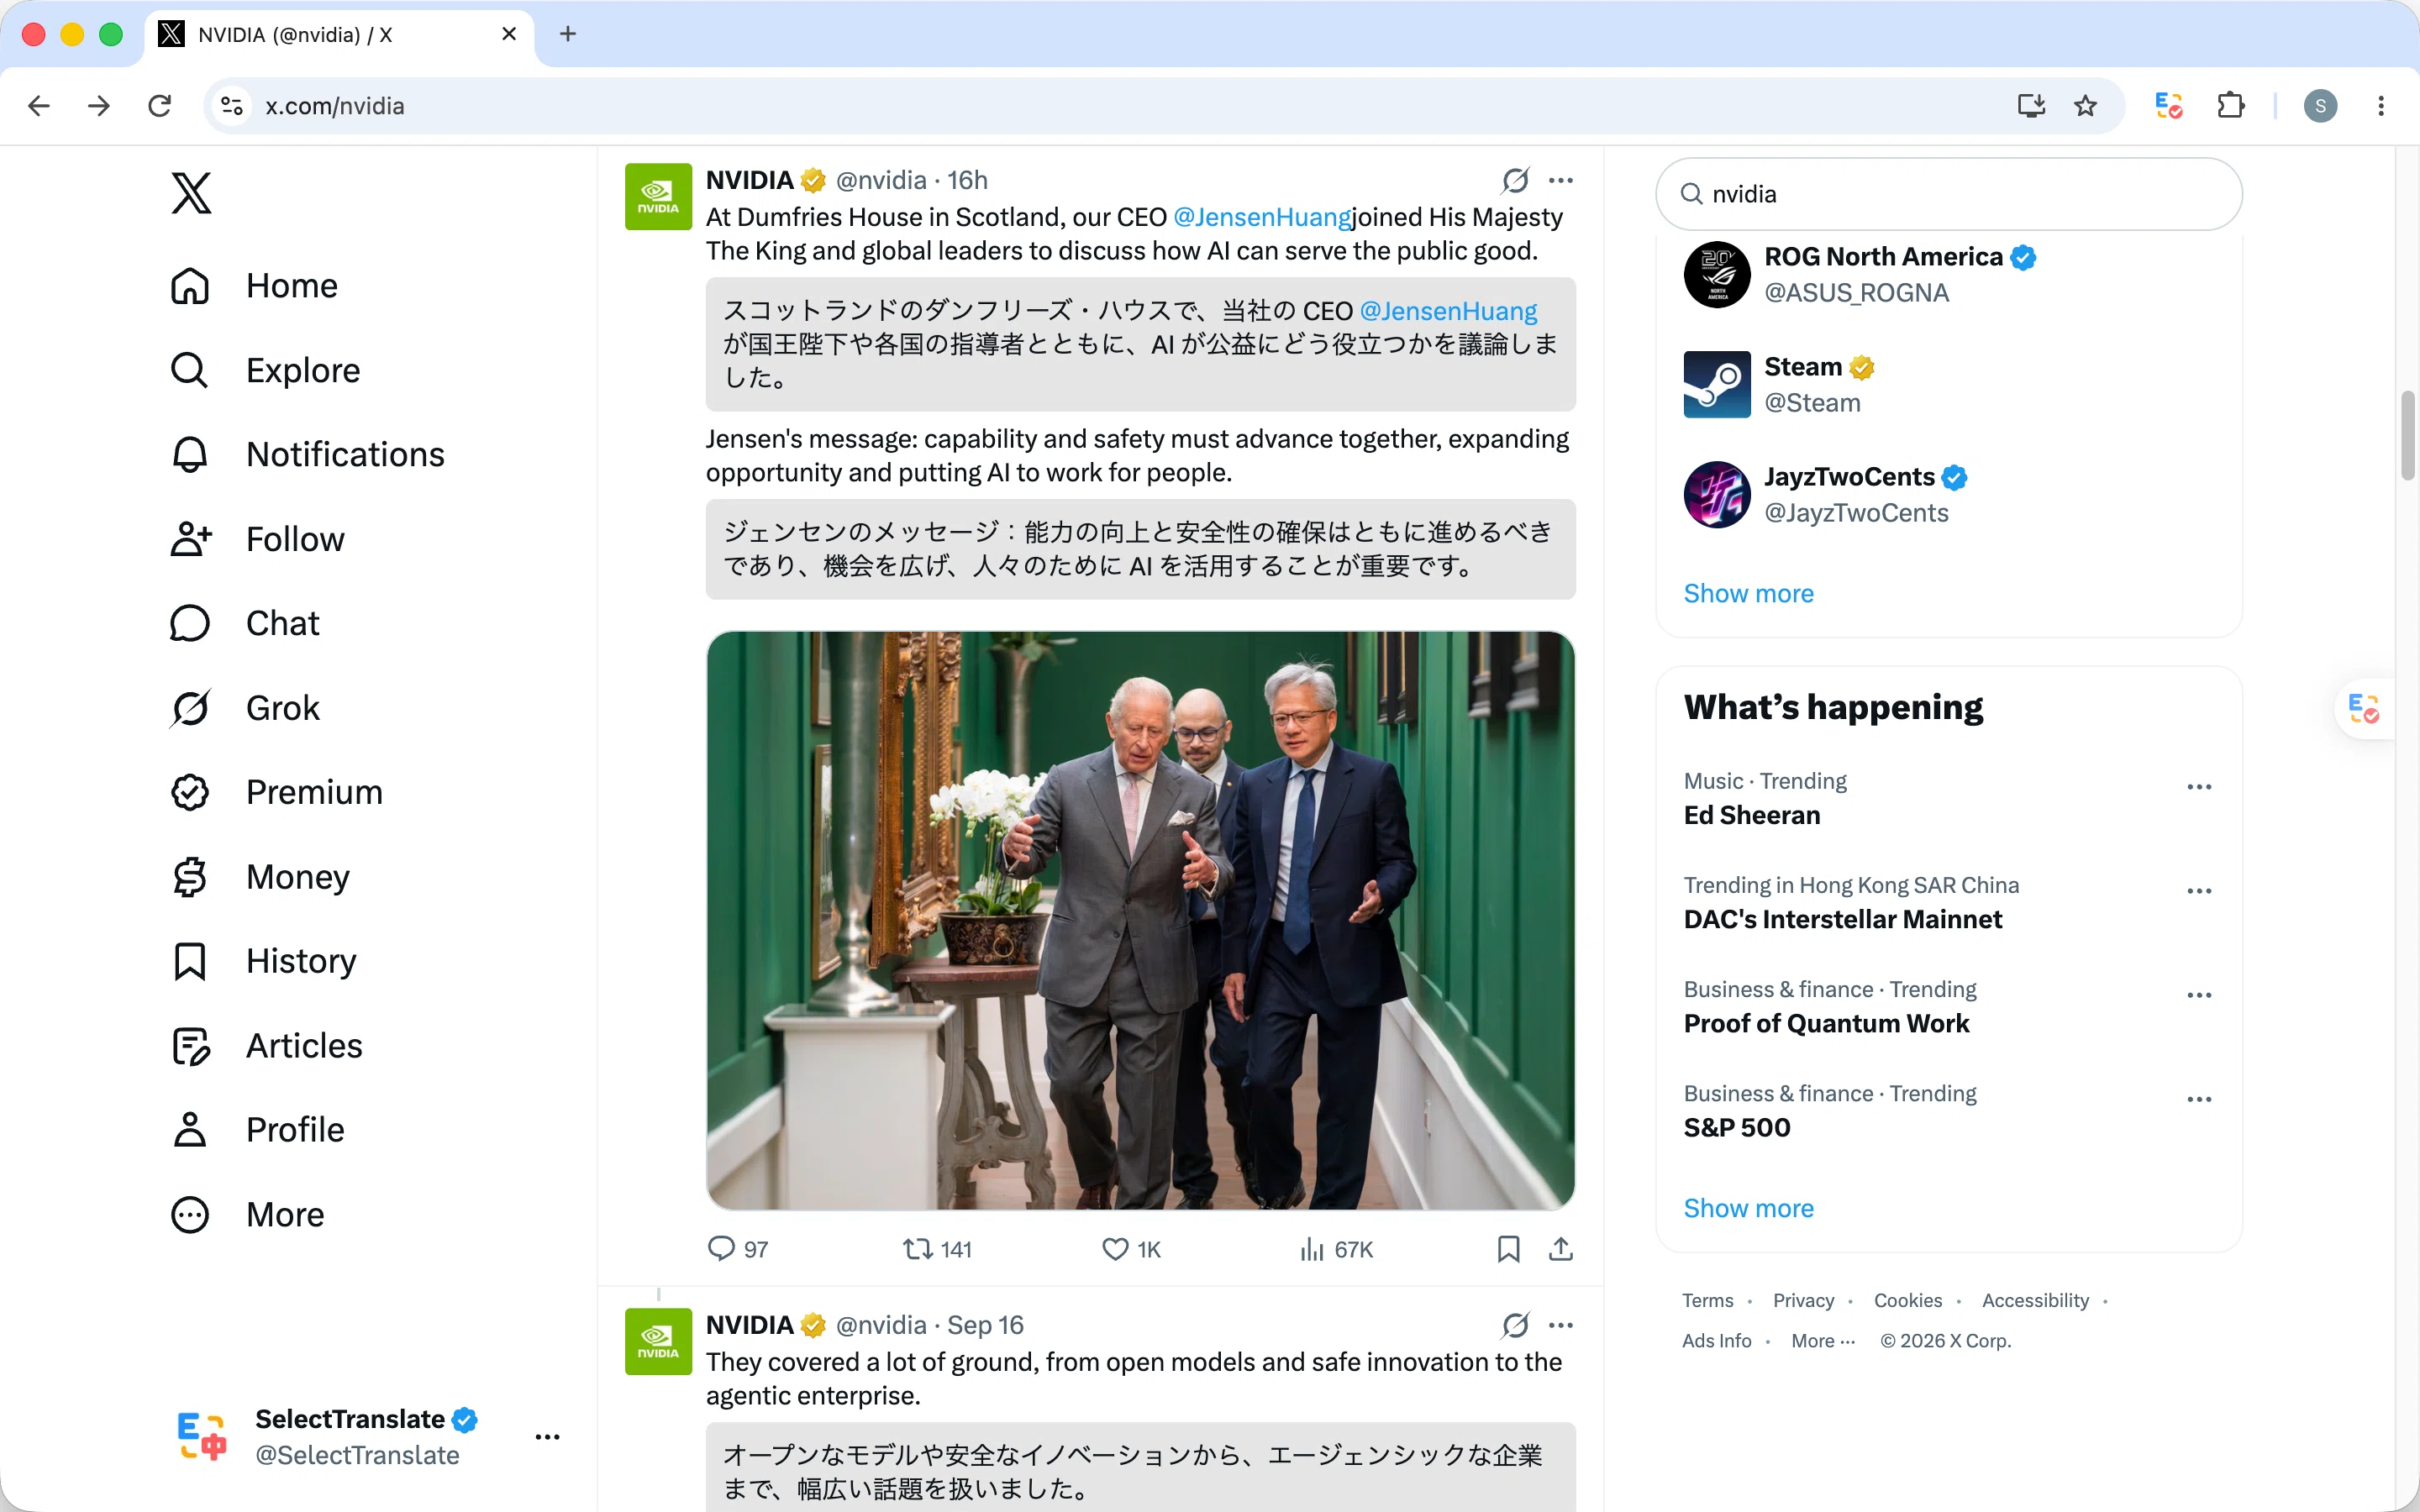Click NVIDIA avatar on the 16h post
The height and width of the screenshot is (1512, 2420).
coord(658,197)
